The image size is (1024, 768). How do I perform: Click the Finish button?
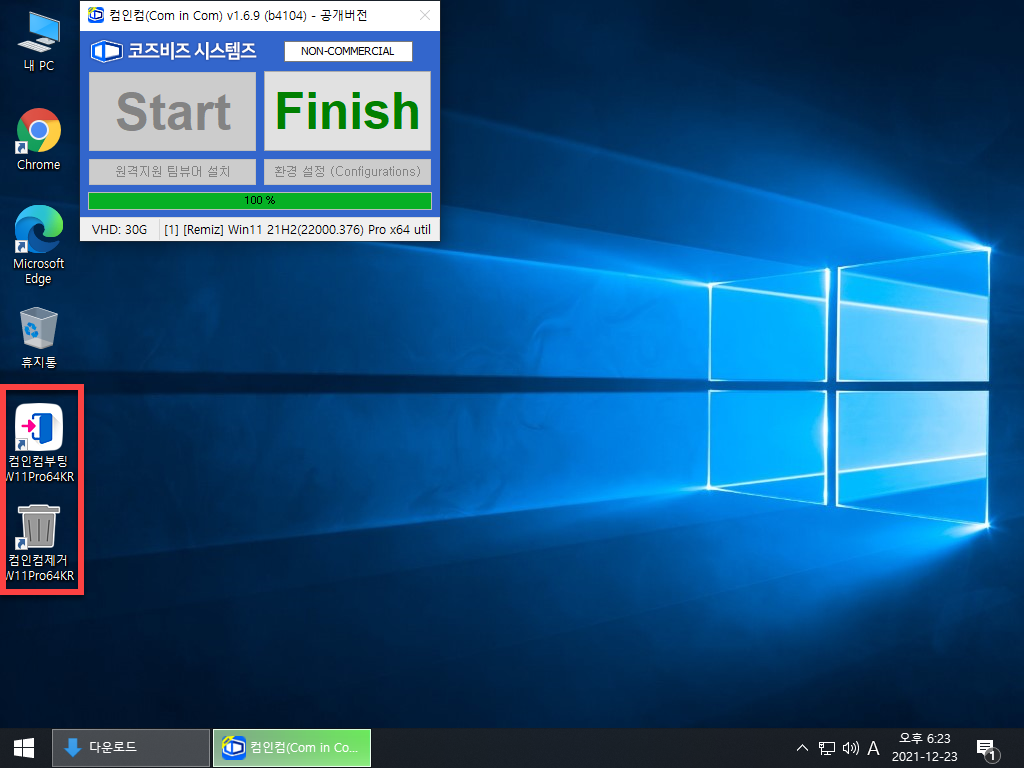(347, 111)
